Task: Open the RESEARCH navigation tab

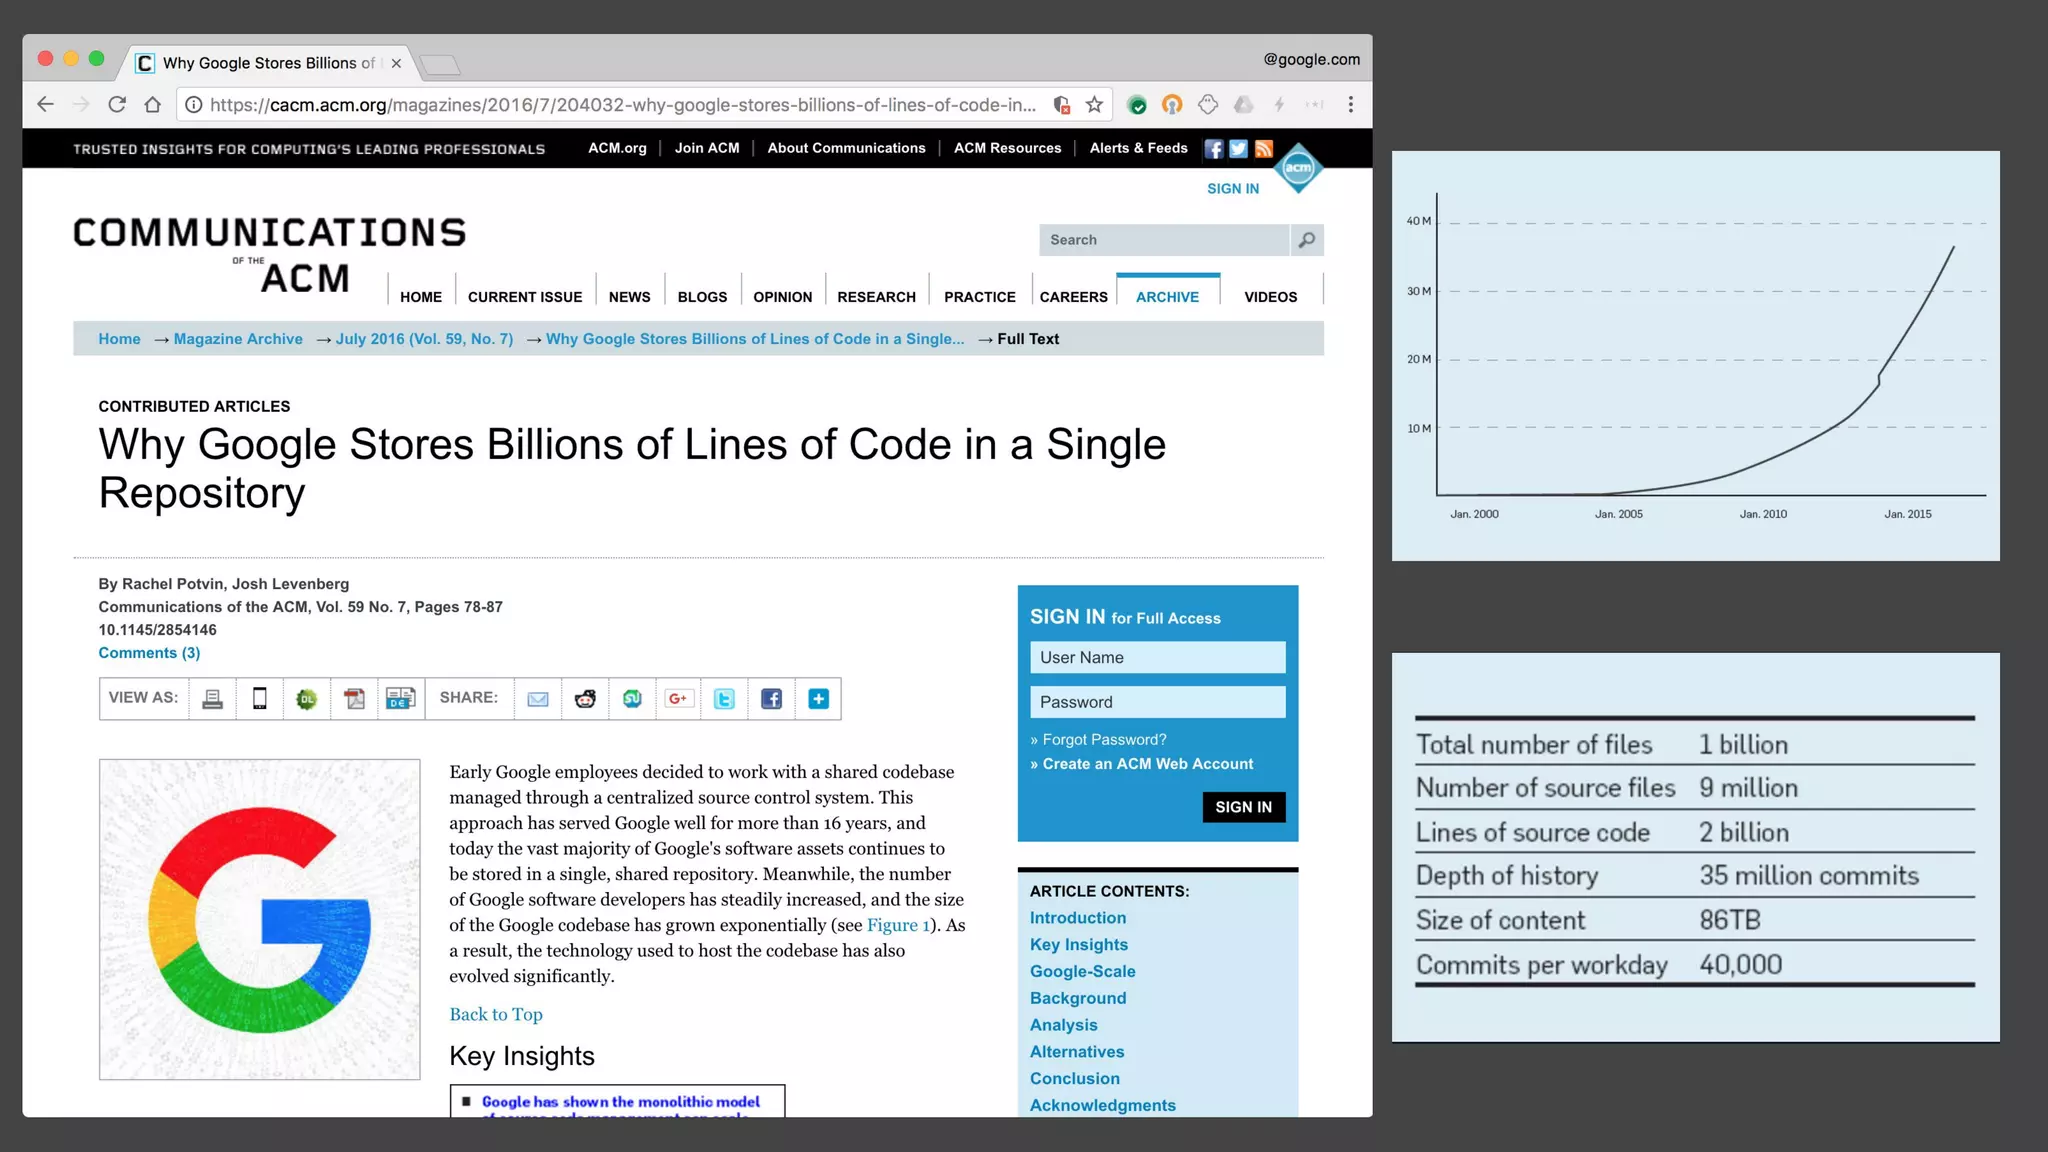Action: 876,297
